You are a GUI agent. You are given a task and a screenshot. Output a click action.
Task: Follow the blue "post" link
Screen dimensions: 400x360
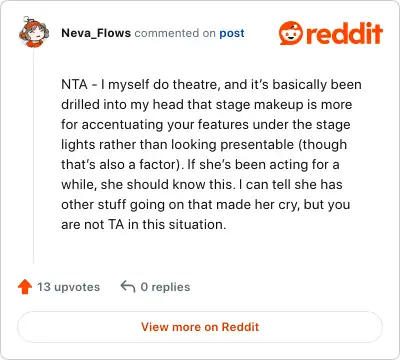[x=232, y=33]
